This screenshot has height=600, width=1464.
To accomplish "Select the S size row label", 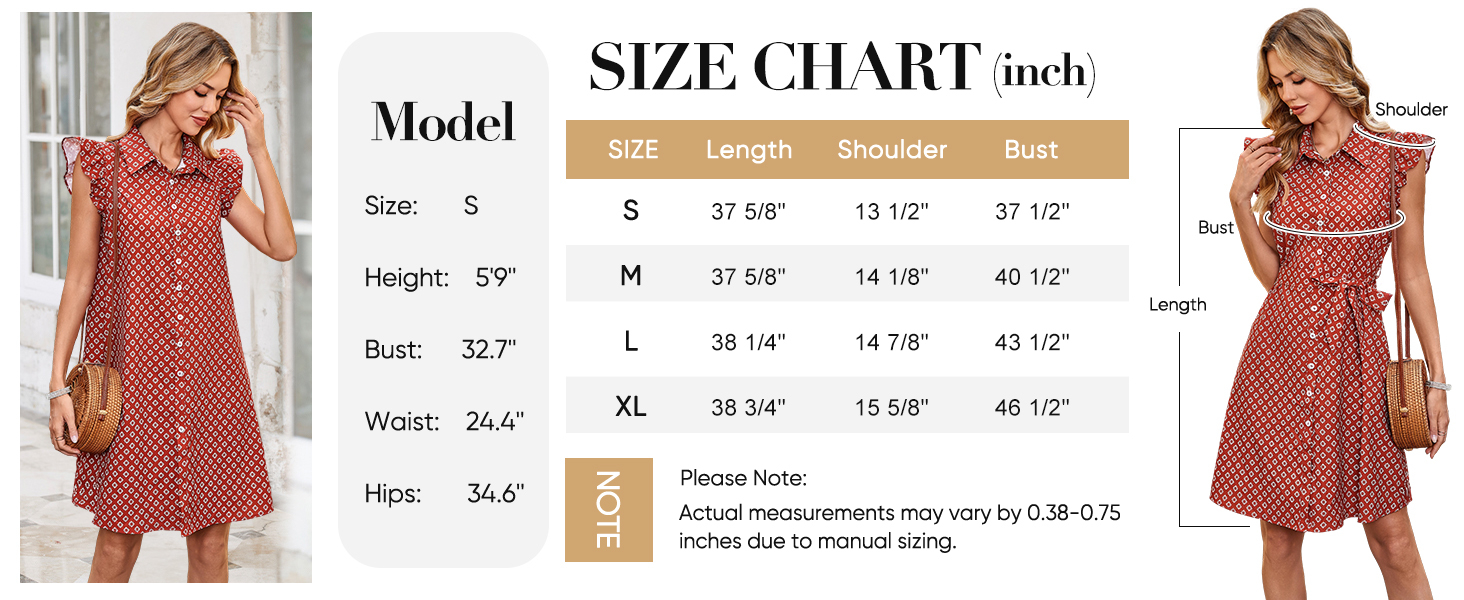I will (x=631, y=211).
